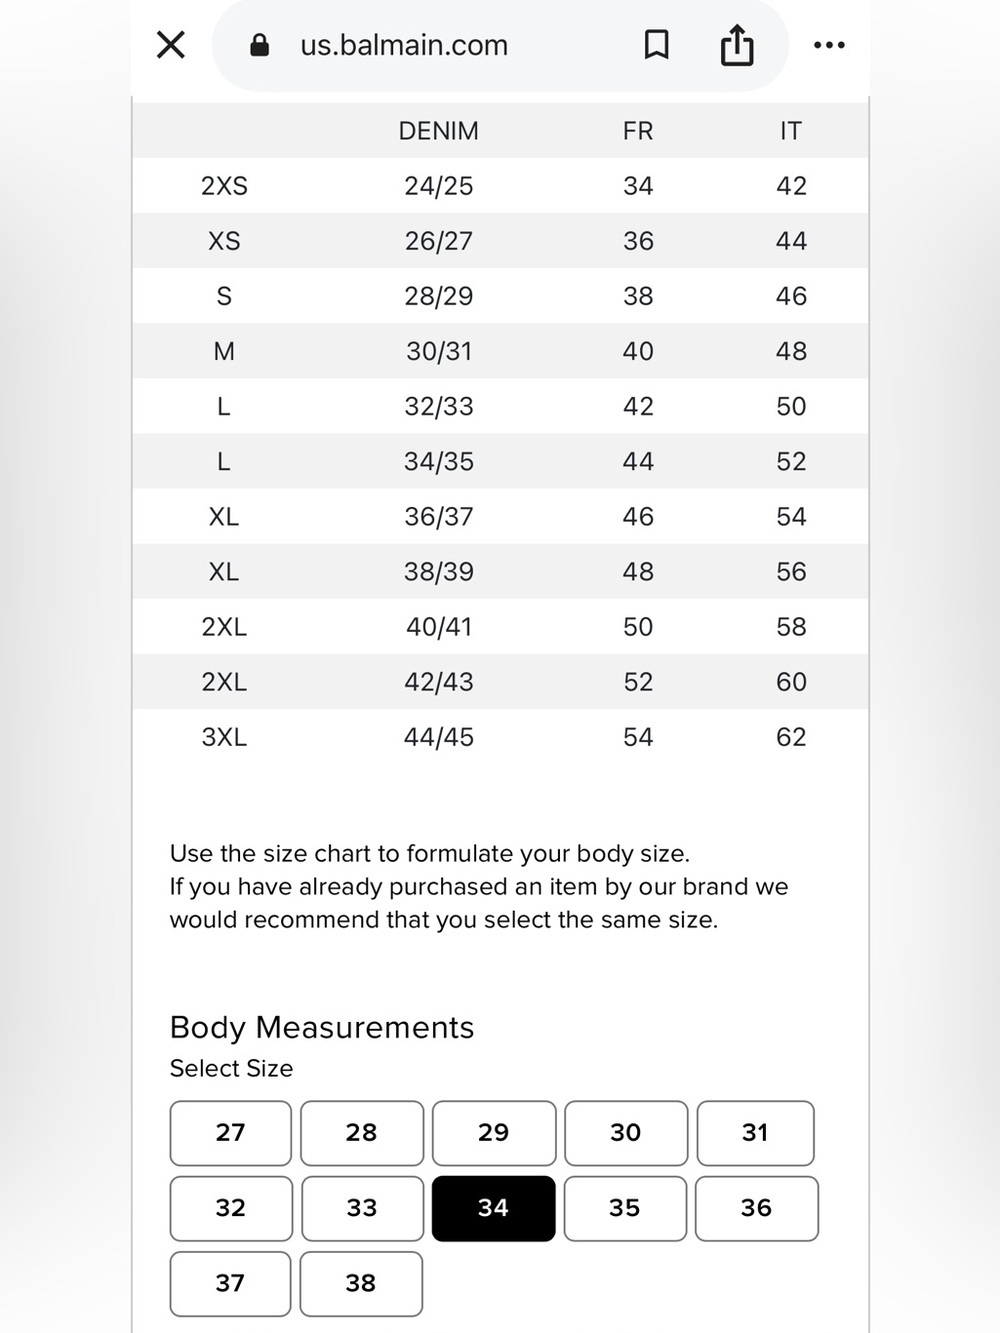Tap the selected size 34 button

click(493, 1208)
